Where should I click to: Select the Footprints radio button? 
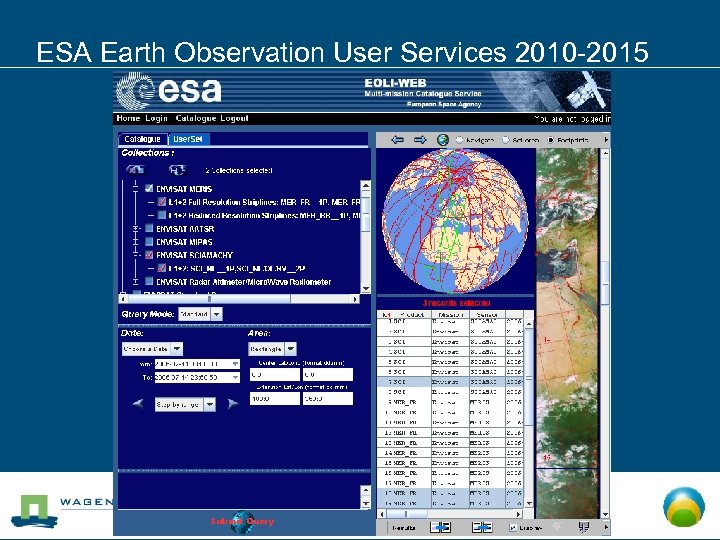(x=551, y=140)
